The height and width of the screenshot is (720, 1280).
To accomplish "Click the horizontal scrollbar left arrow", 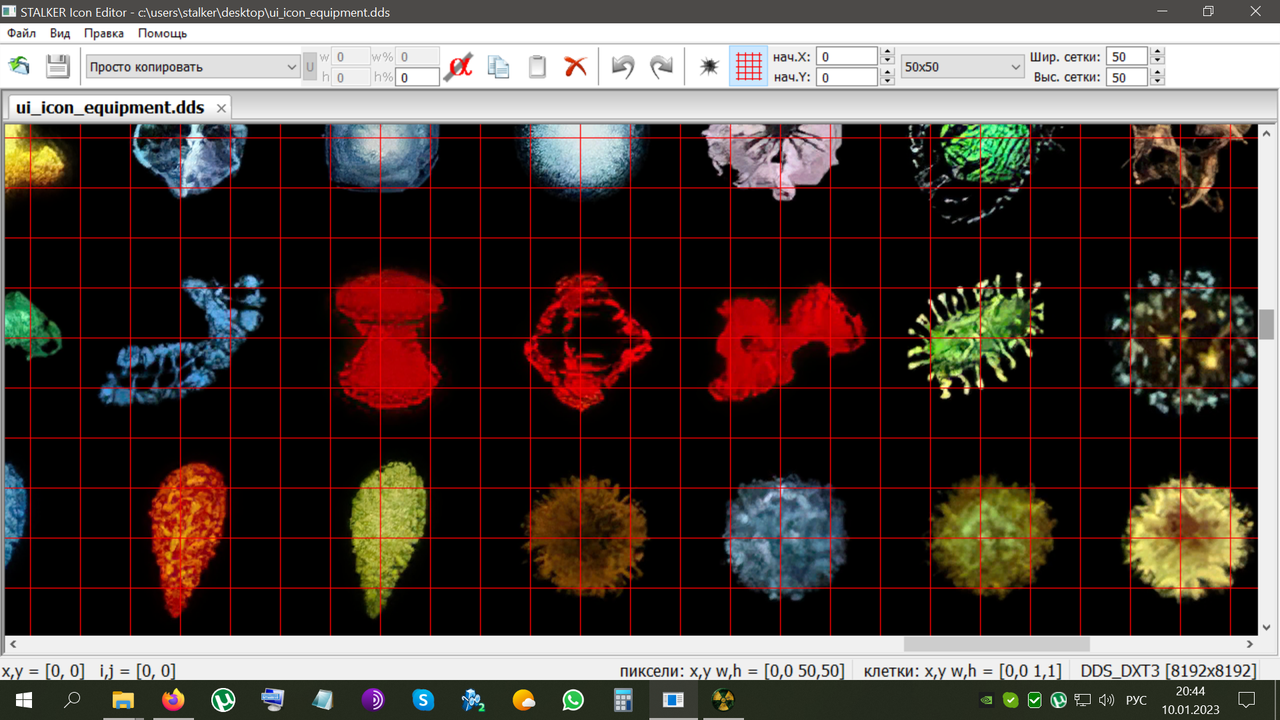I will (x=13, y=645).
